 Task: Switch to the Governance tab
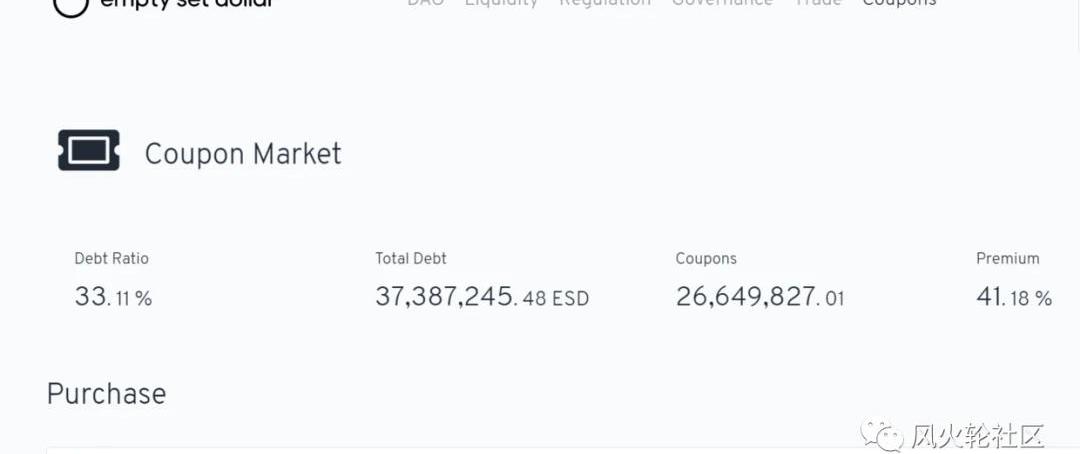click(x=722, y=3)
